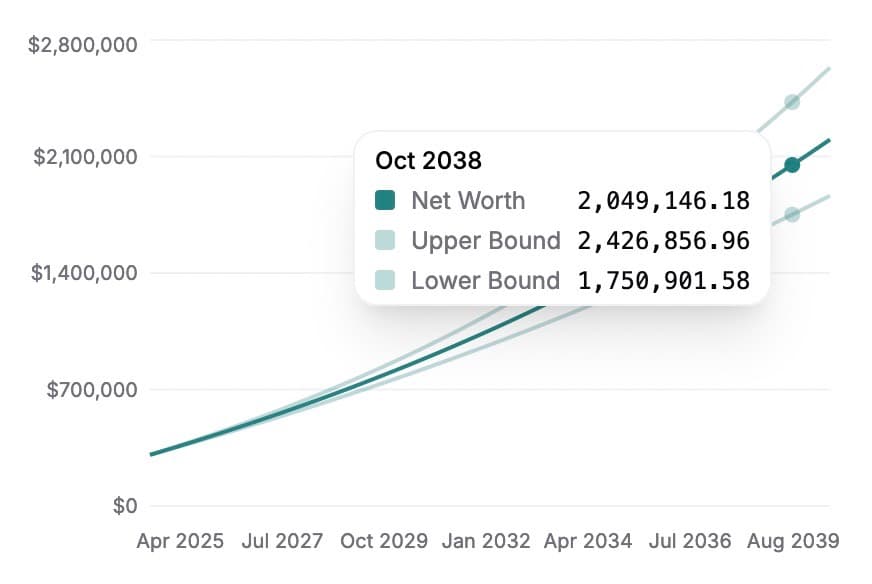Click the dark teal Net Worth swatch
872x584 pixels.
(x=385, y=200)
